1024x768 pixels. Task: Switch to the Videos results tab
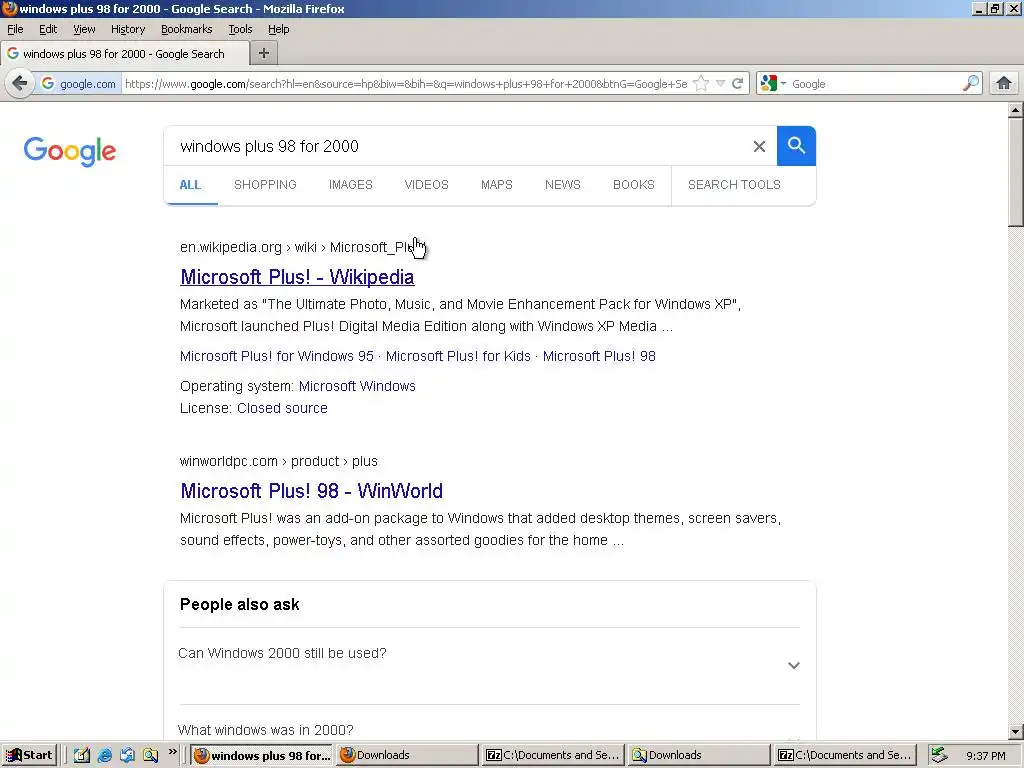click(426, 185)
